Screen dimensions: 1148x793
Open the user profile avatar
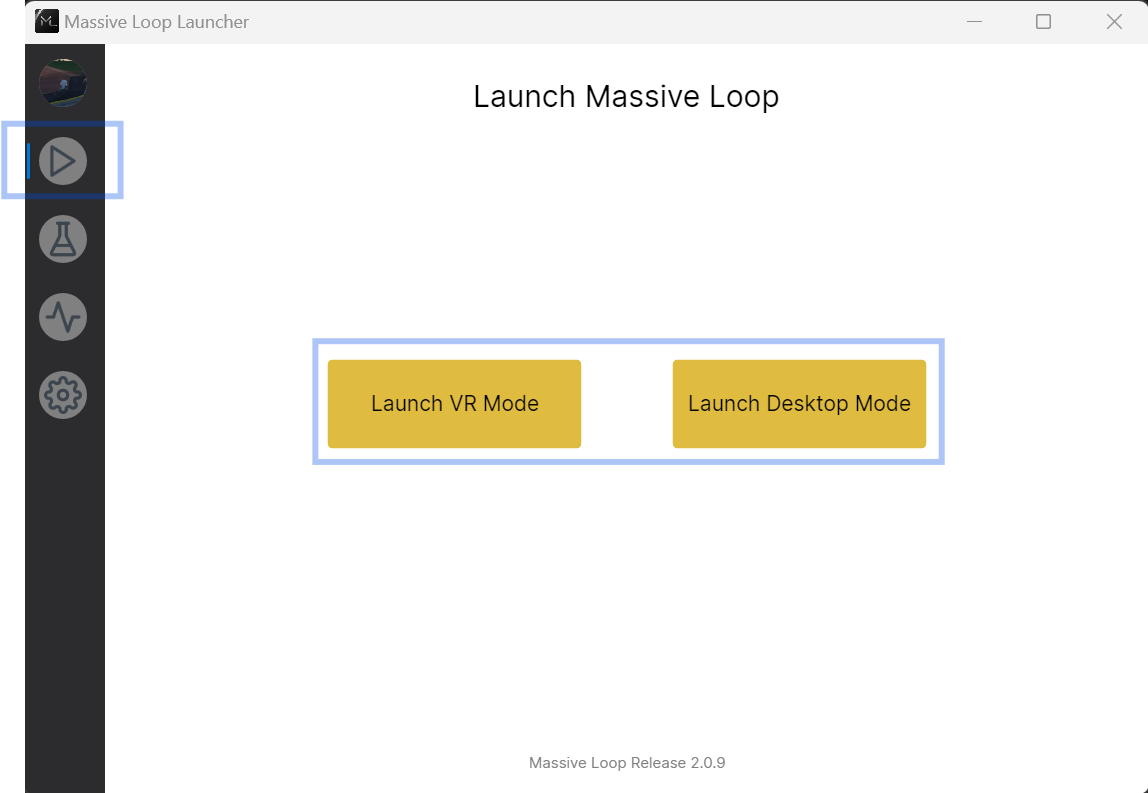[63, 83]
